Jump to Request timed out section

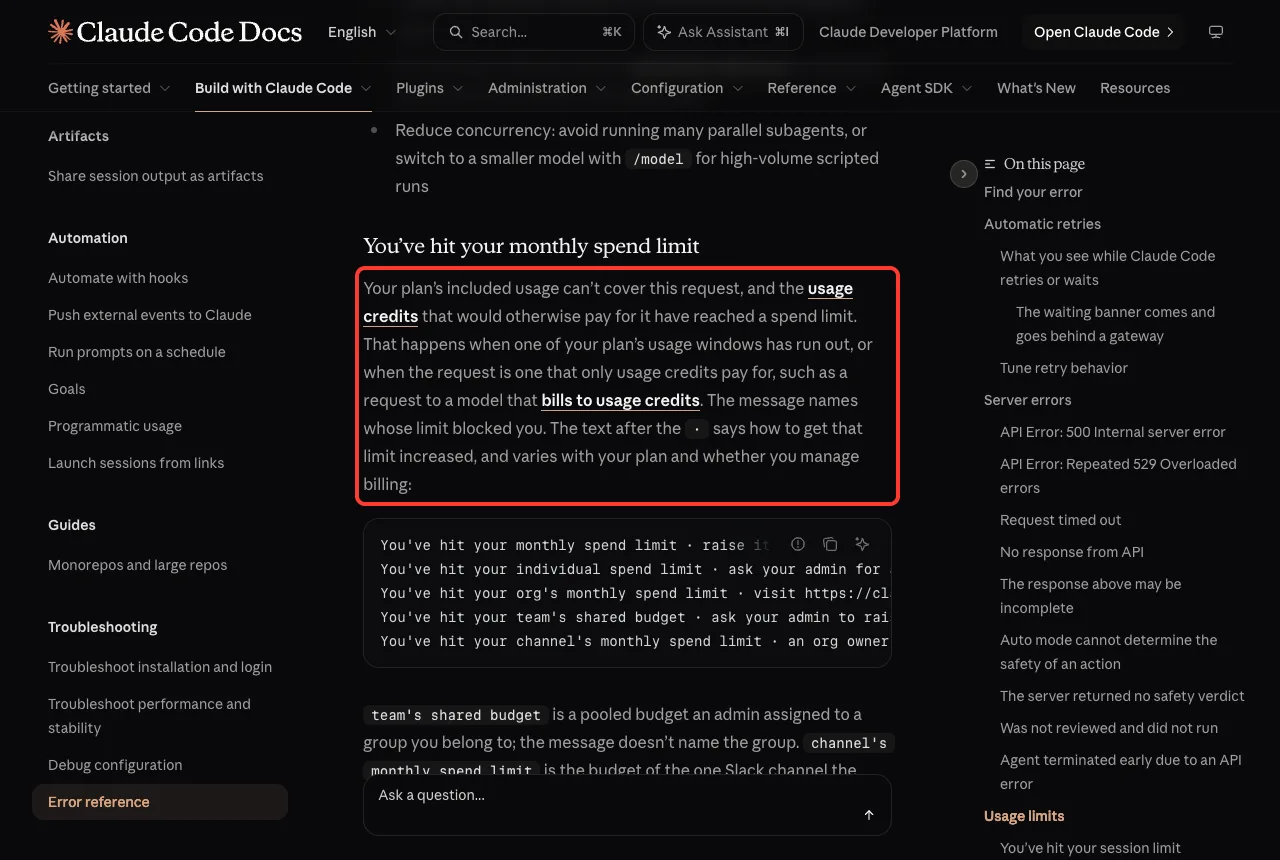(x=1061, y=520)
